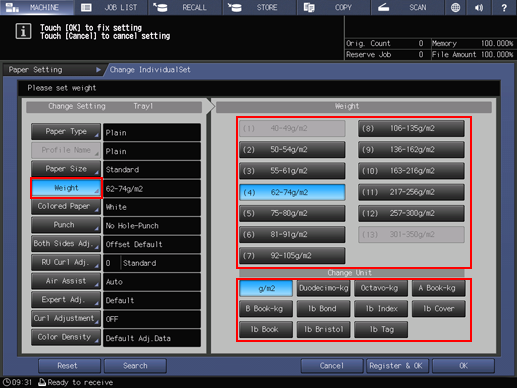Click the info icon beside the message

pos(23,32)
